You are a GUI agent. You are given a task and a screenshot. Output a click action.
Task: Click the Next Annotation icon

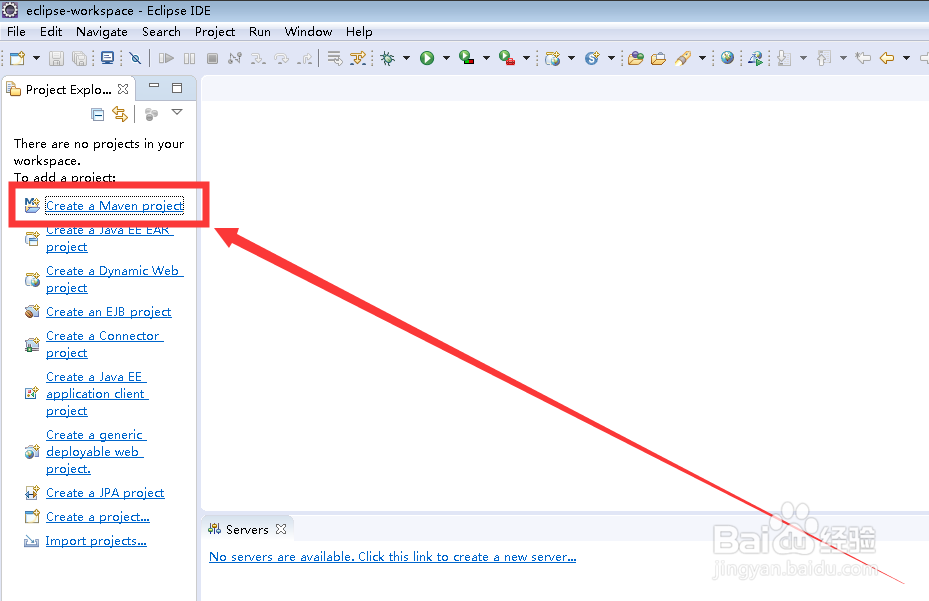[784, 58]
